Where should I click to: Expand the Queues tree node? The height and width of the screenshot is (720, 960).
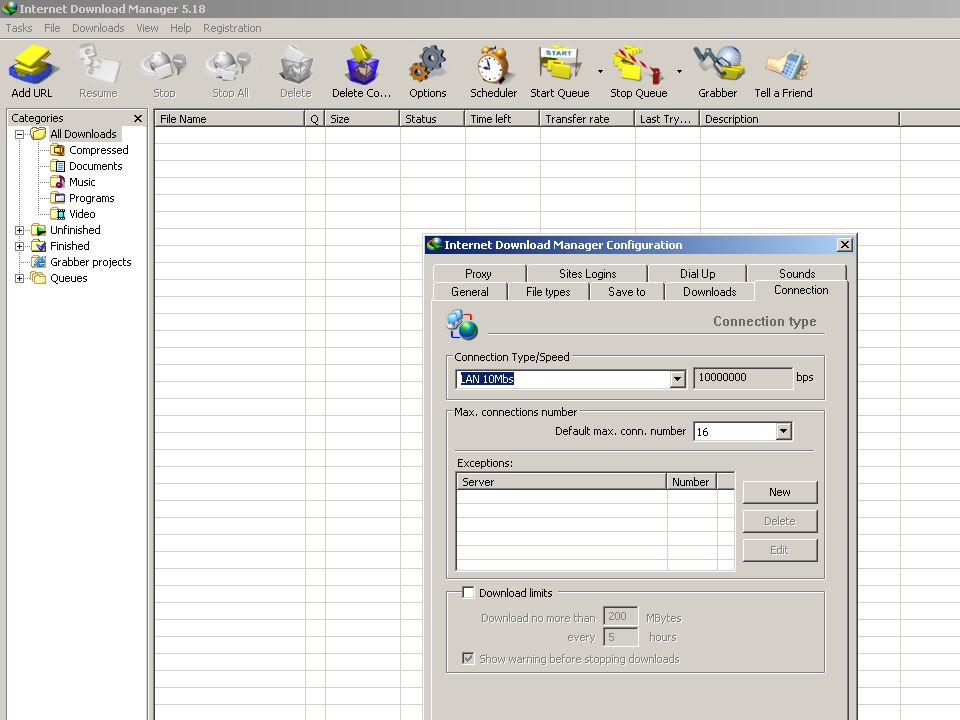(x=20, y=278)
